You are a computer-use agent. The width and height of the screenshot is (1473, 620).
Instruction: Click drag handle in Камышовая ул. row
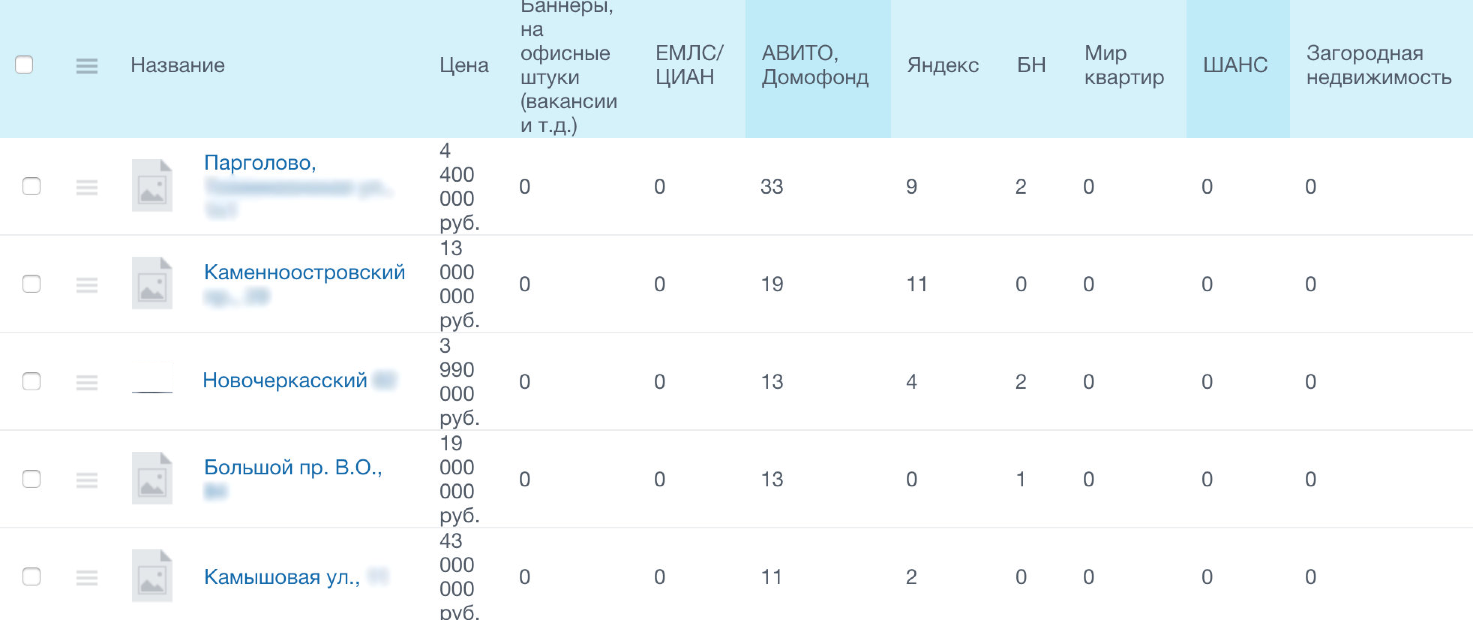tap(87, 577)
